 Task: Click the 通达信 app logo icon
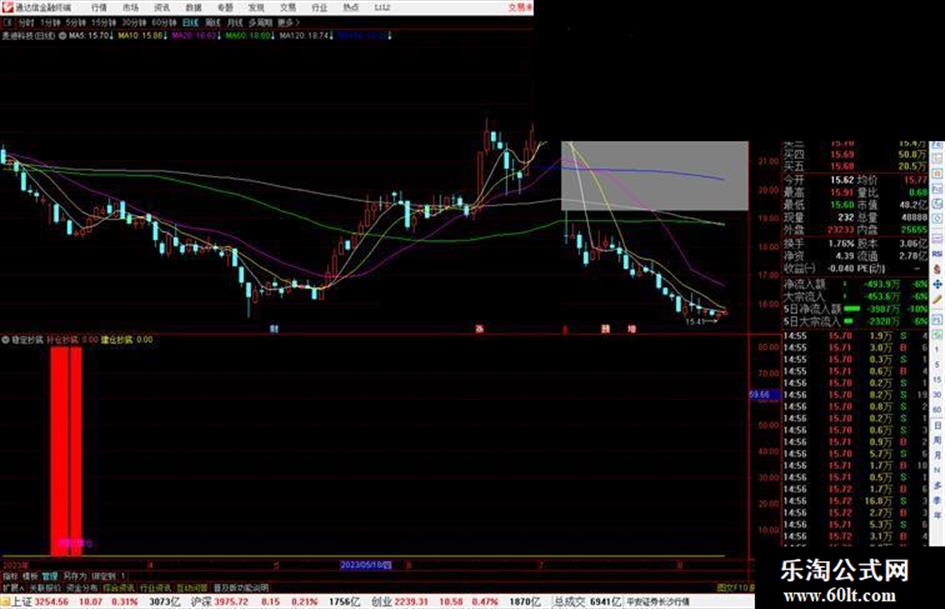[x=7, y=7]
